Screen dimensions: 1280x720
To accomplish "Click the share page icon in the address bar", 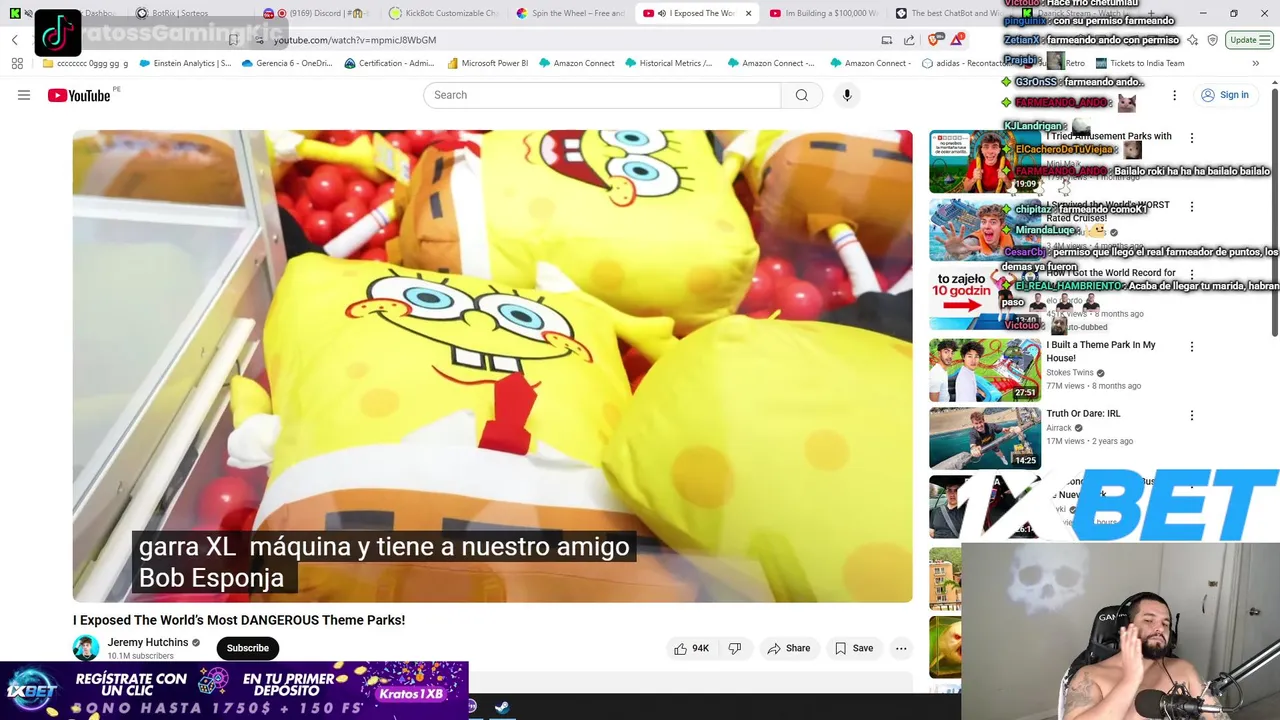I will coord(909,40).
